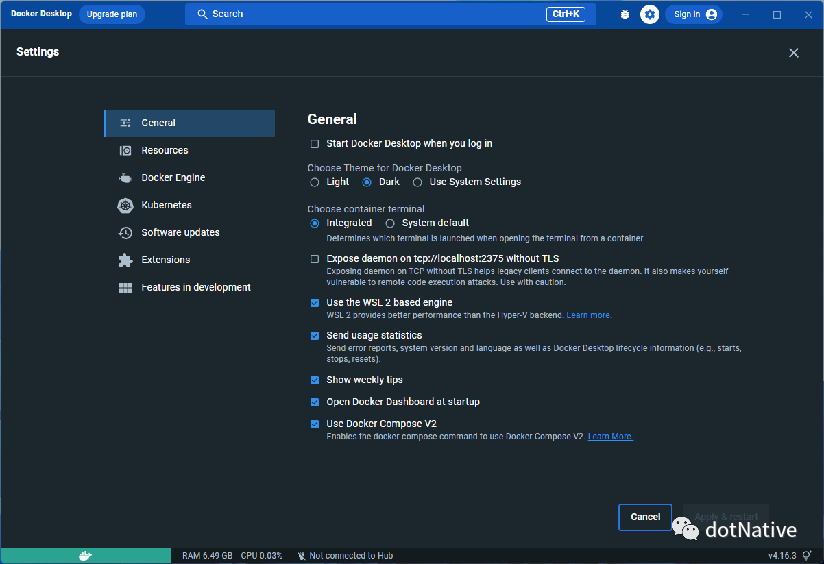Click the Docker Engine whale icon

point(125,178)
